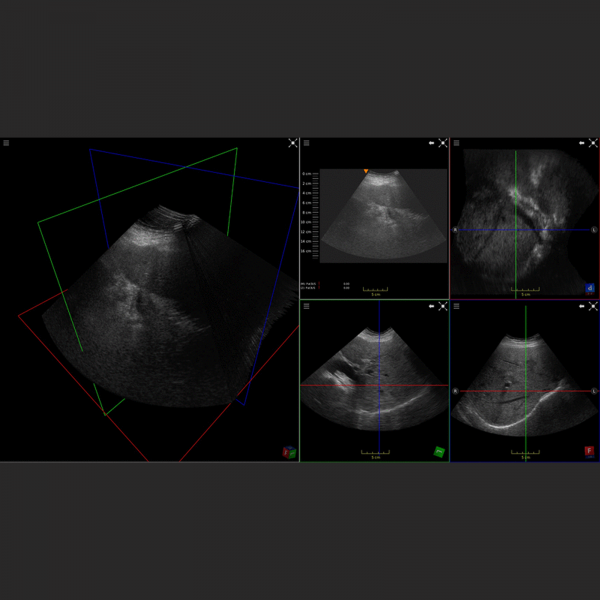Open the bottom-middle slice view's menu
Screen dimensions: 600x600
[x=306, y=307]
